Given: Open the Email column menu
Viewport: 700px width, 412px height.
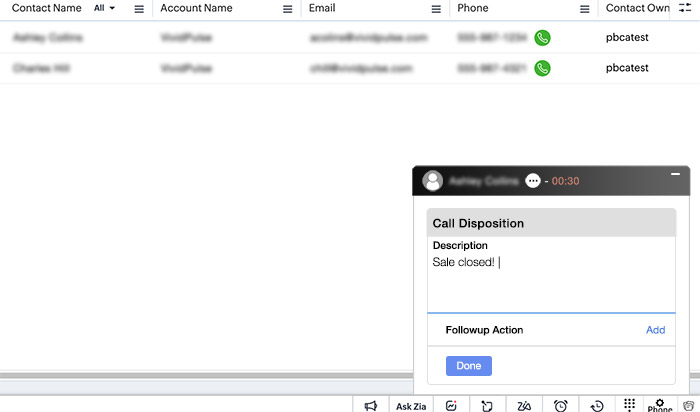Looking at the screenshot, I should pos(436,9).
